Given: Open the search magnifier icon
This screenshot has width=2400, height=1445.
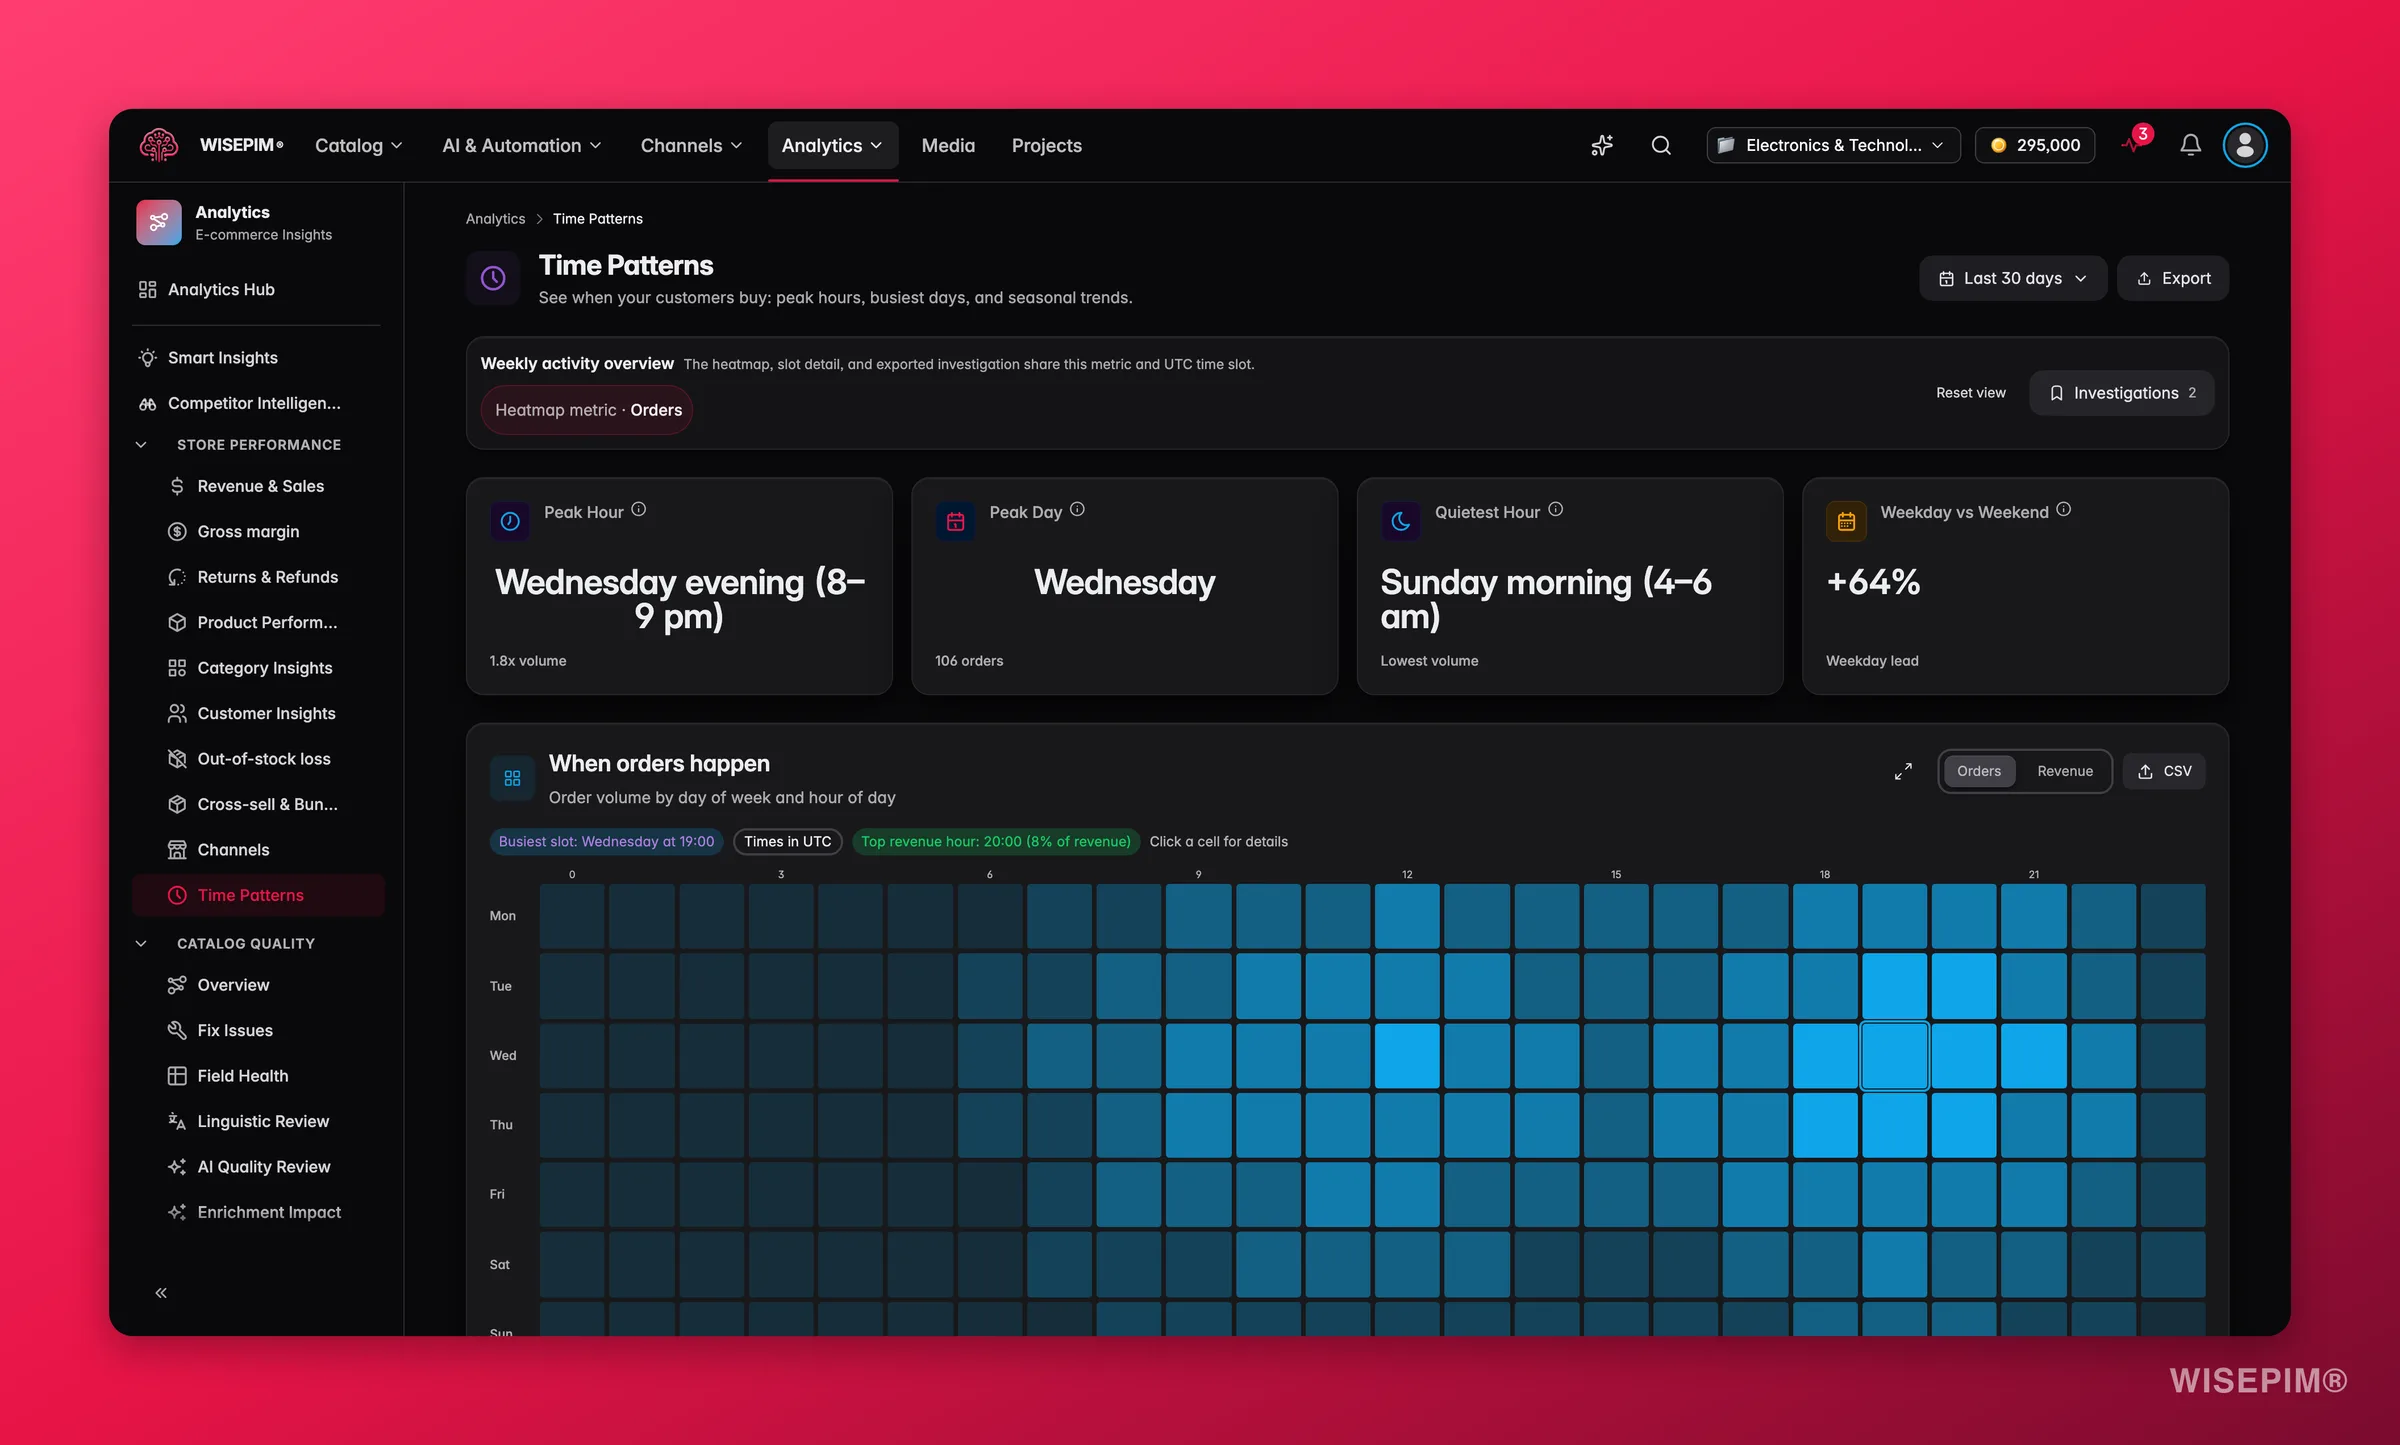Looking at the screenshot, I should [x=1661, y=145].
